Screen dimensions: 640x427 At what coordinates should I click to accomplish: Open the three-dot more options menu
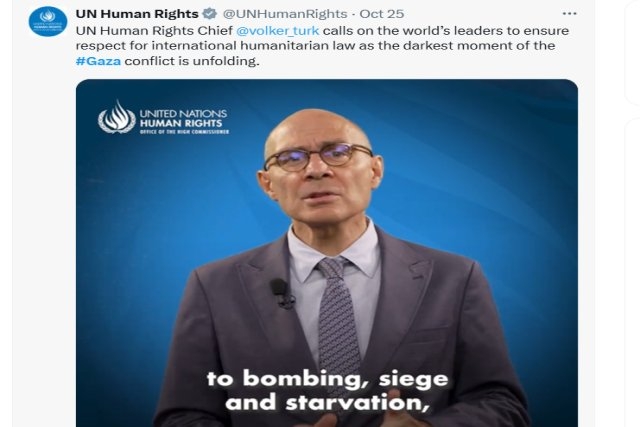(x=569, y=13)
